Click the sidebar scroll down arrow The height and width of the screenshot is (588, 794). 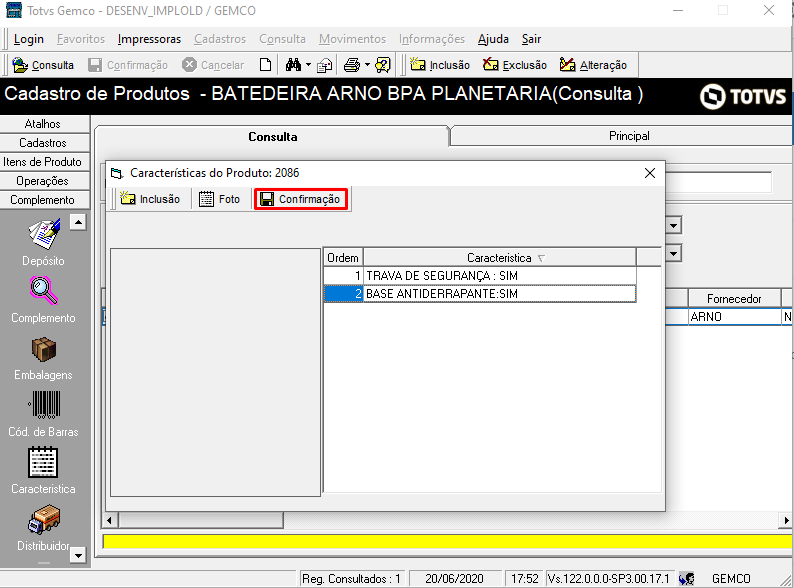[78, 556]
